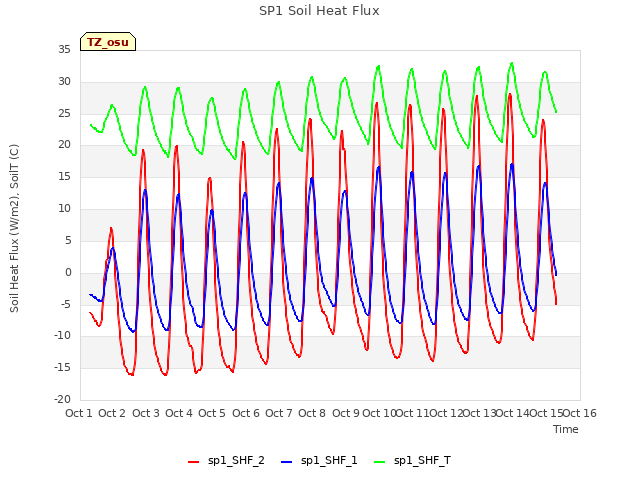Click the Oct 5 x-axis tick label
The image size is (640, 480).
point(212,413)
